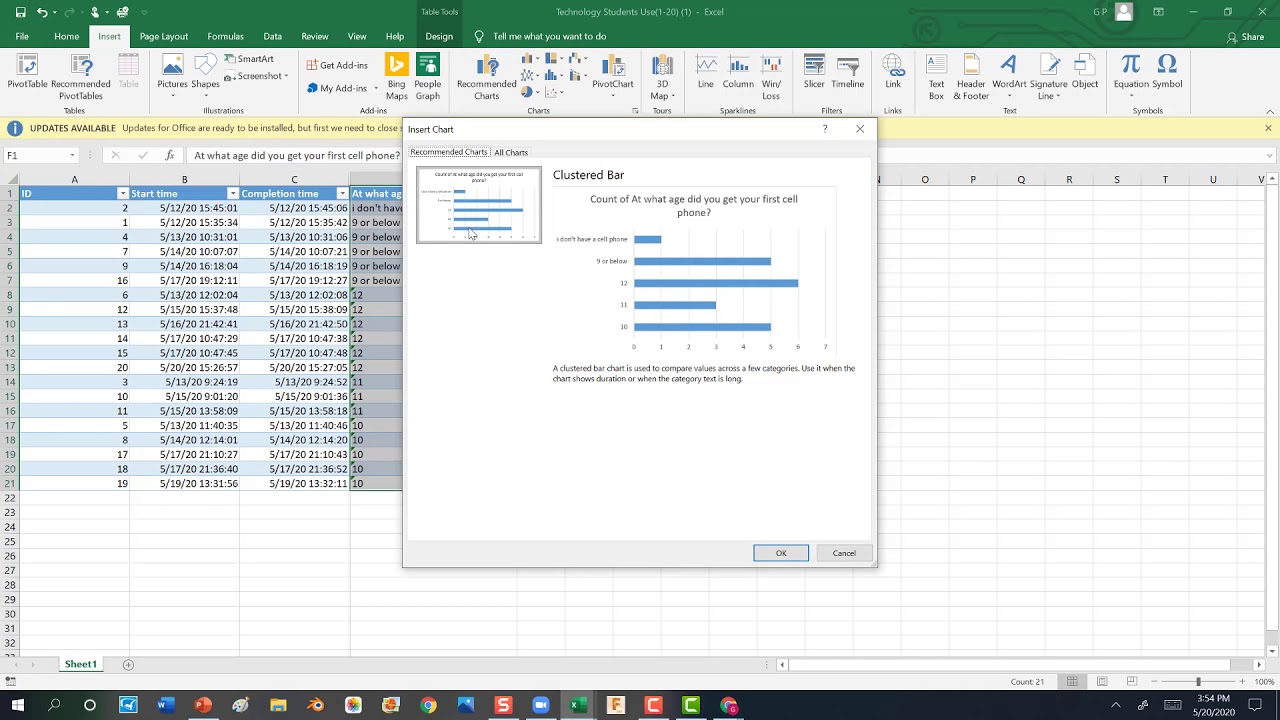Expand the Name Box dropdown
This screenshot has height=720, width=1280.
tap(72, 155)
